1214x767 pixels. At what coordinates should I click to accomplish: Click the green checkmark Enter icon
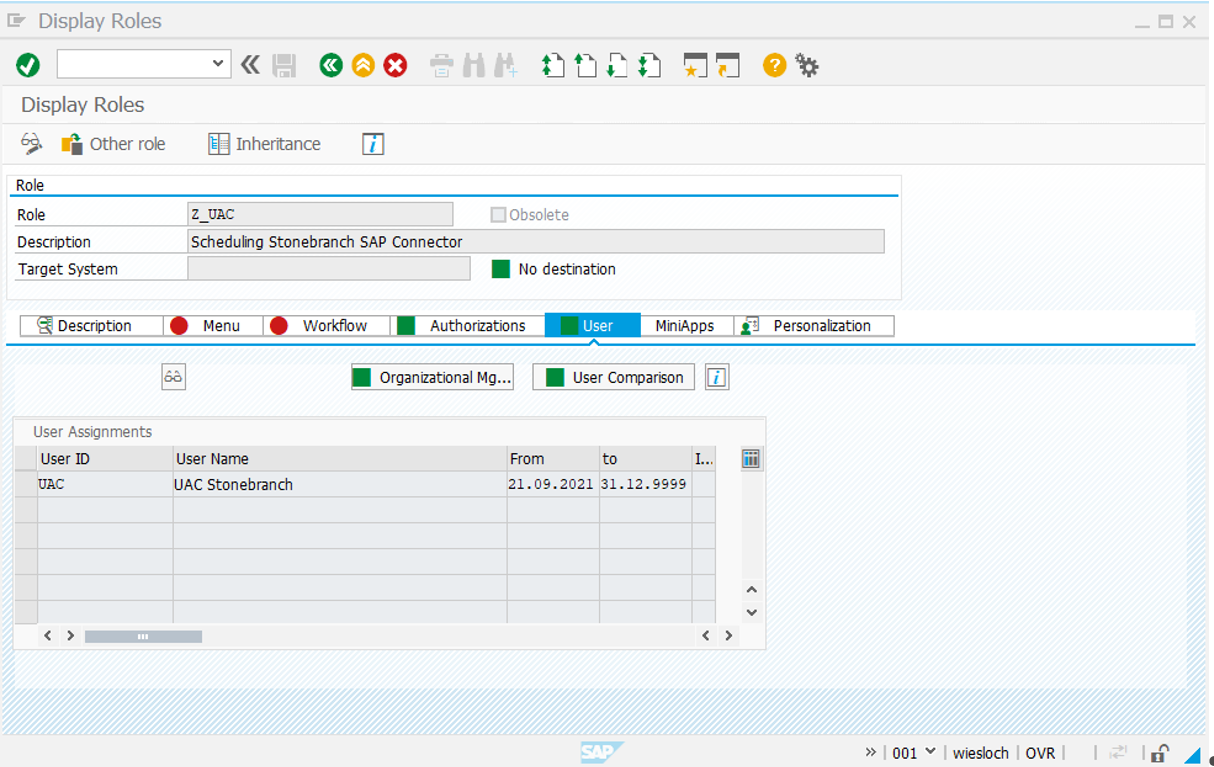pyautogui.click(x=28, y=66)
